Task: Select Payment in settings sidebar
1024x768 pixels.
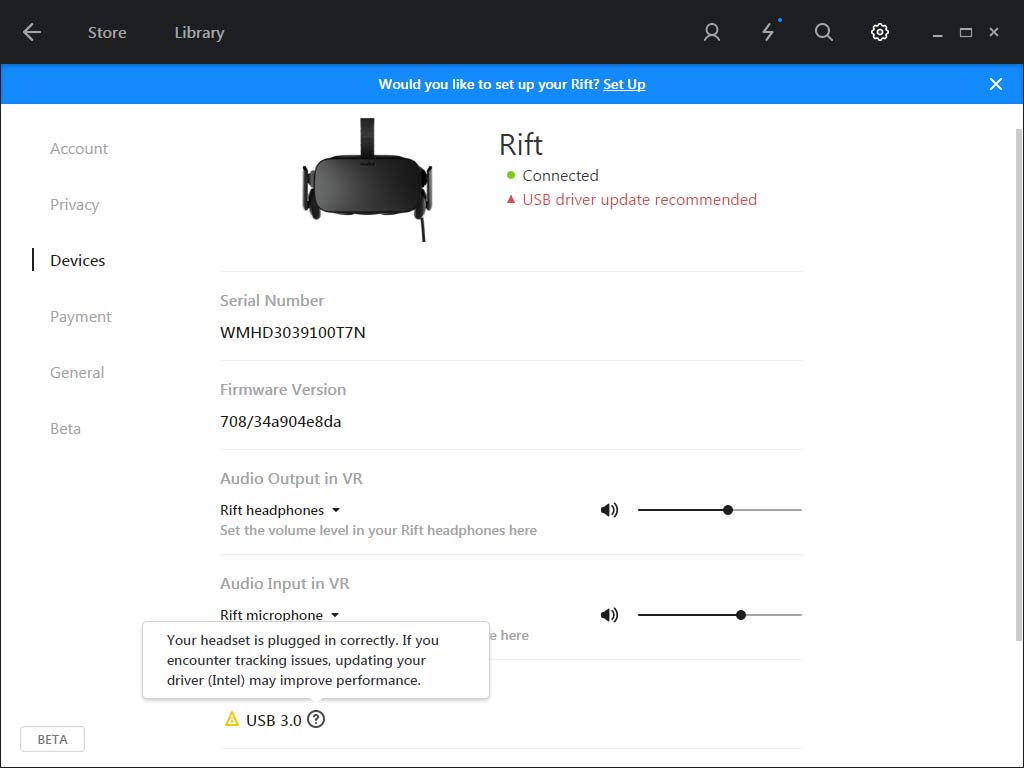Action: point(80,317)
